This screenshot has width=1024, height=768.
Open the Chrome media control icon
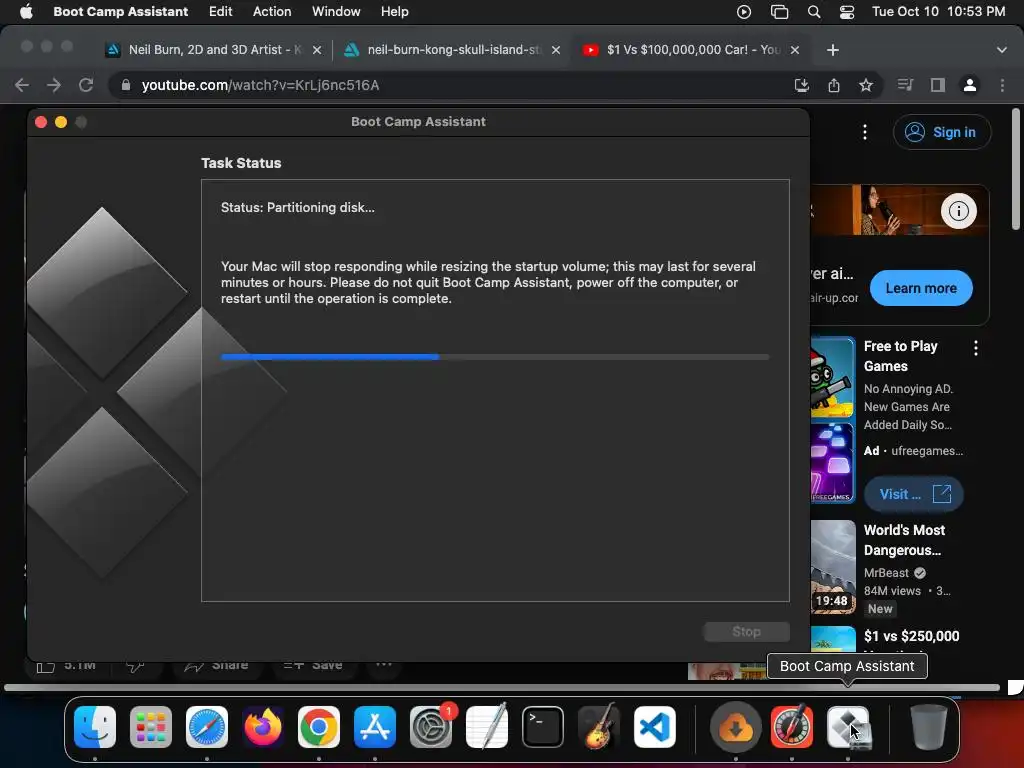point(905,85)
